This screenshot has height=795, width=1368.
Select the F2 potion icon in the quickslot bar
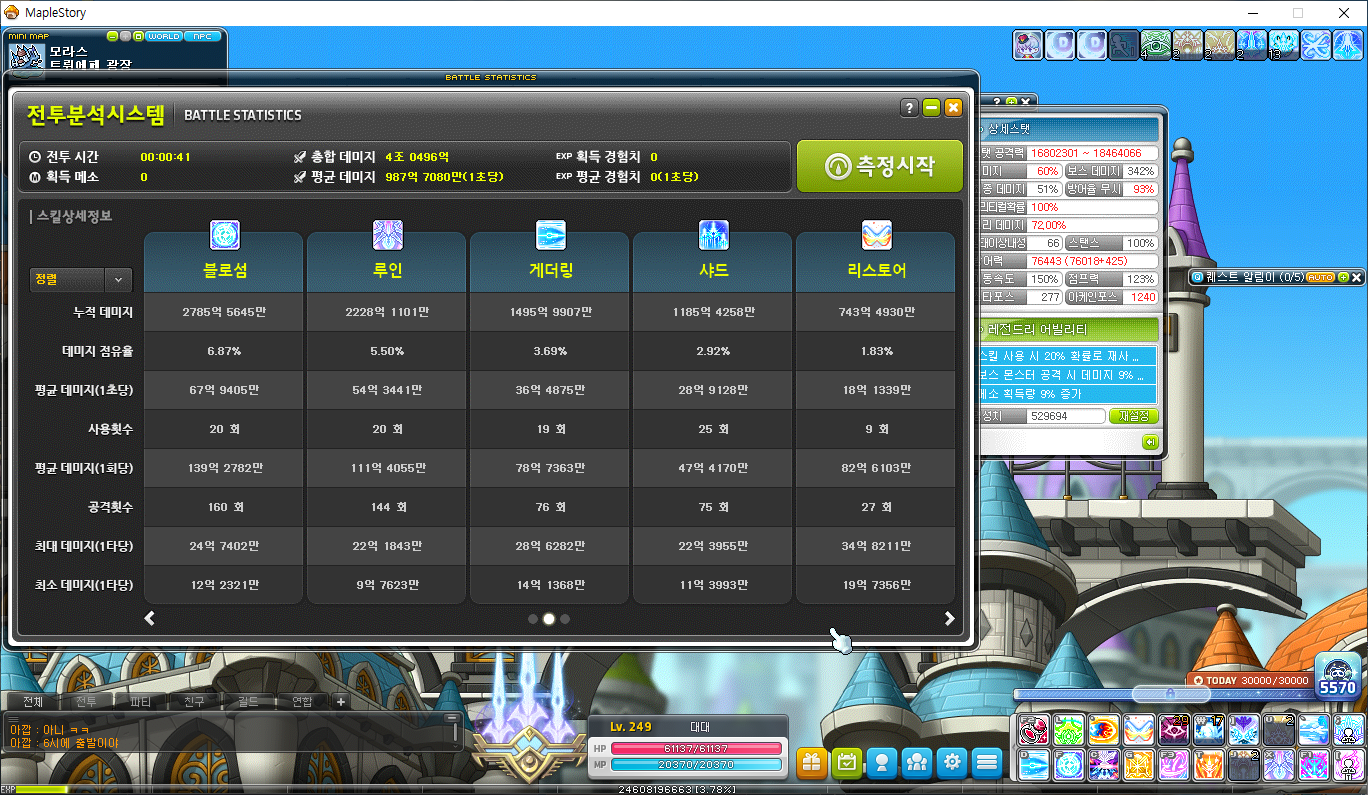pos(1033,730)
